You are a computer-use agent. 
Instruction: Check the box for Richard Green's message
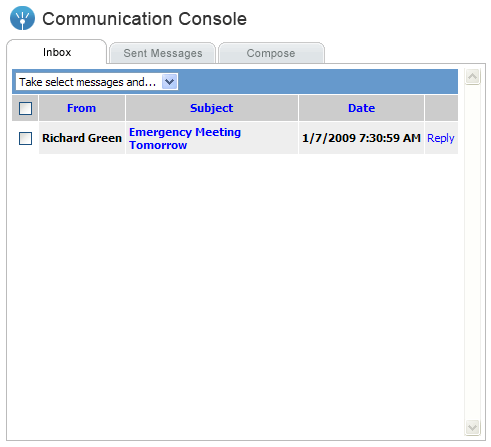(x=25, y=138)
